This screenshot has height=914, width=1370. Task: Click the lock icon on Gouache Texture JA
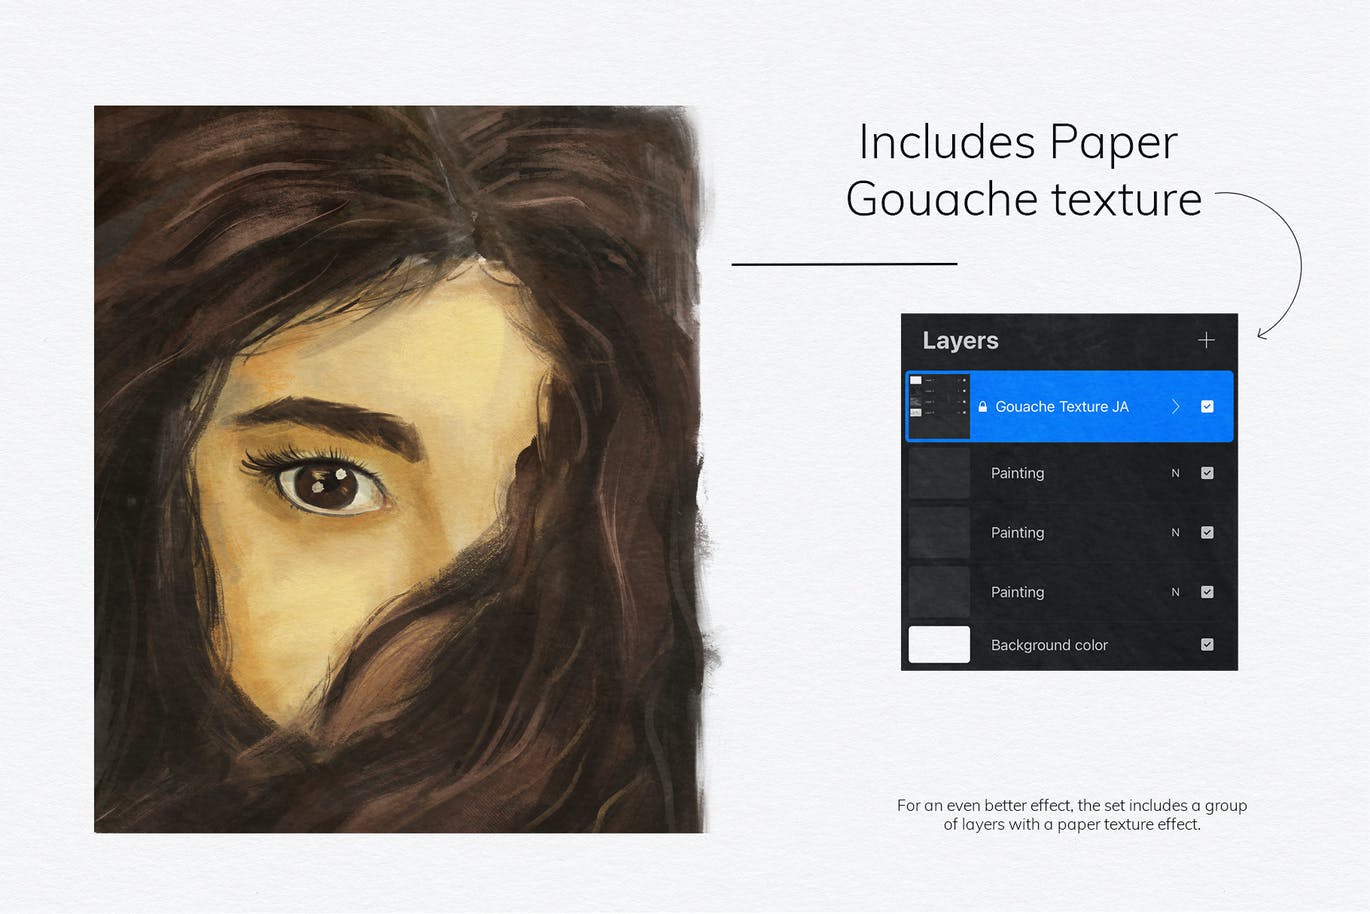pyautogui.click(x=983, y=406)
